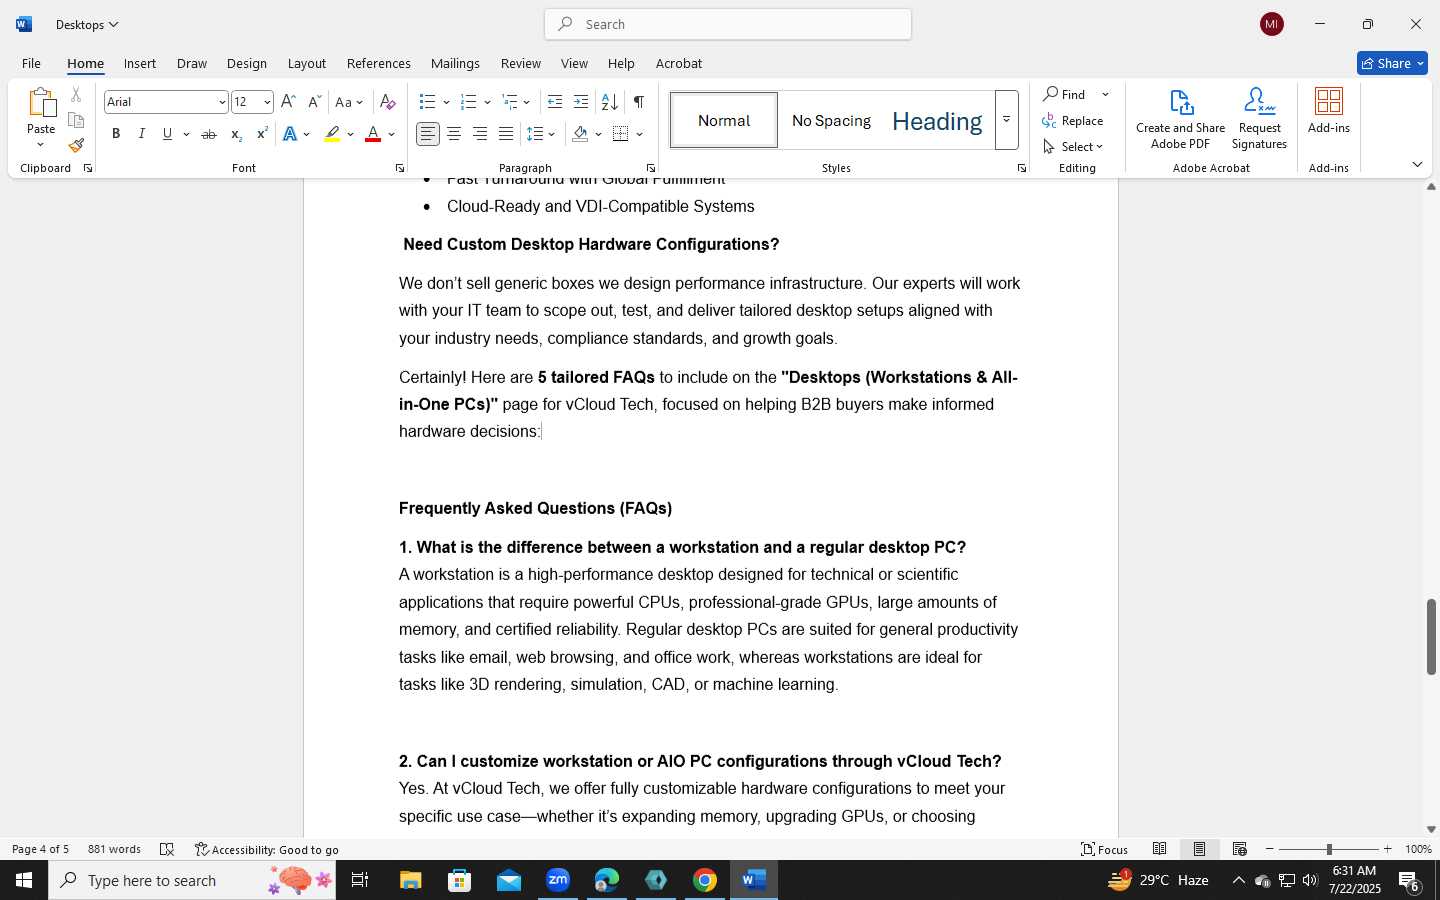Open the Paragraph settings dialog launcher

pyautogui.click(x=650, y=168)
